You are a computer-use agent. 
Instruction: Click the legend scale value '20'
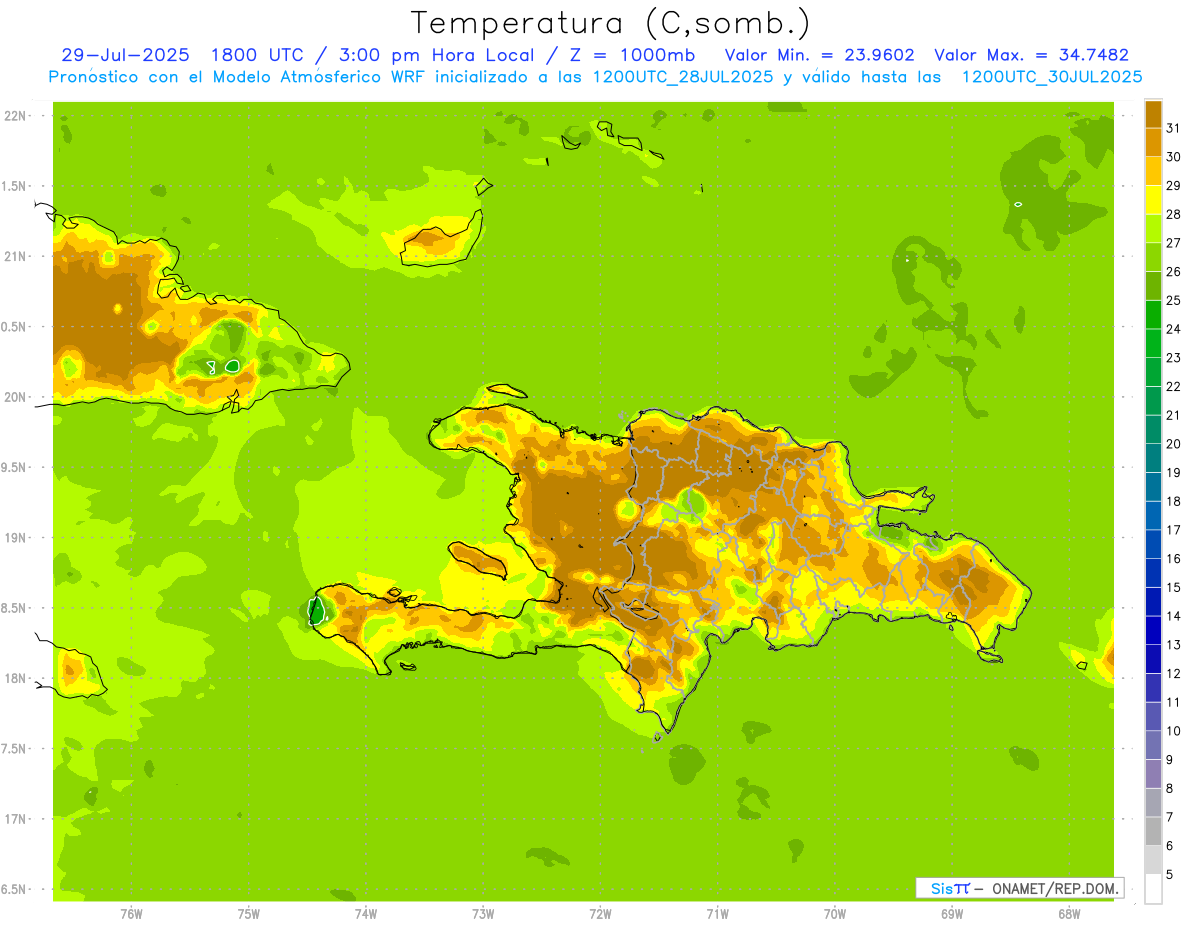(x=1173, y=444)
